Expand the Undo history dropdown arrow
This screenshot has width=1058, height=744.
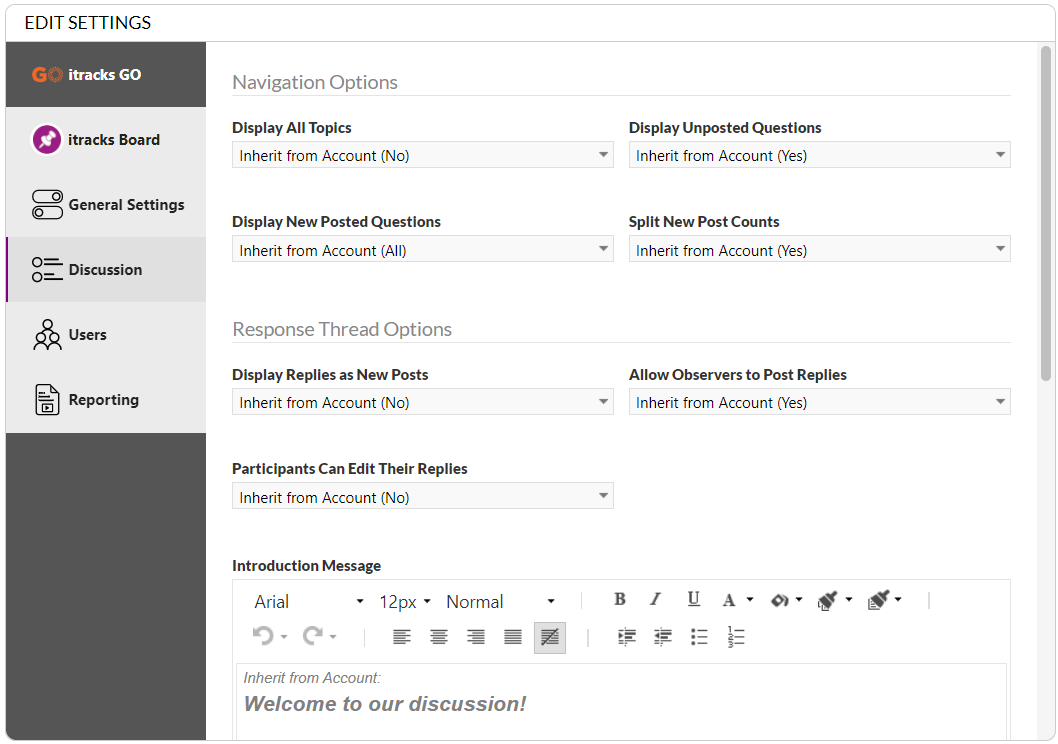[x=283, y=636]
